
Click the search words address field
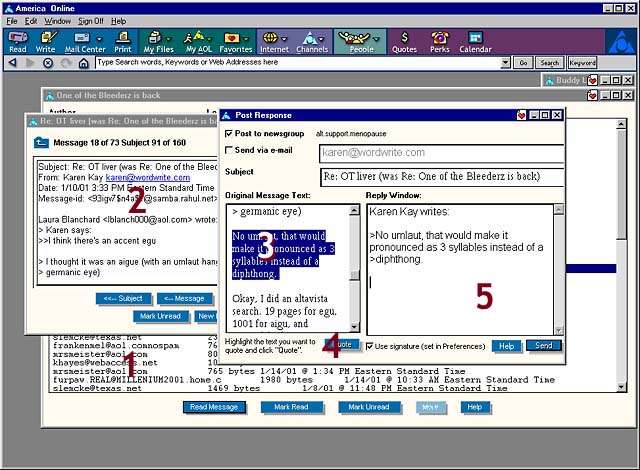298,62
